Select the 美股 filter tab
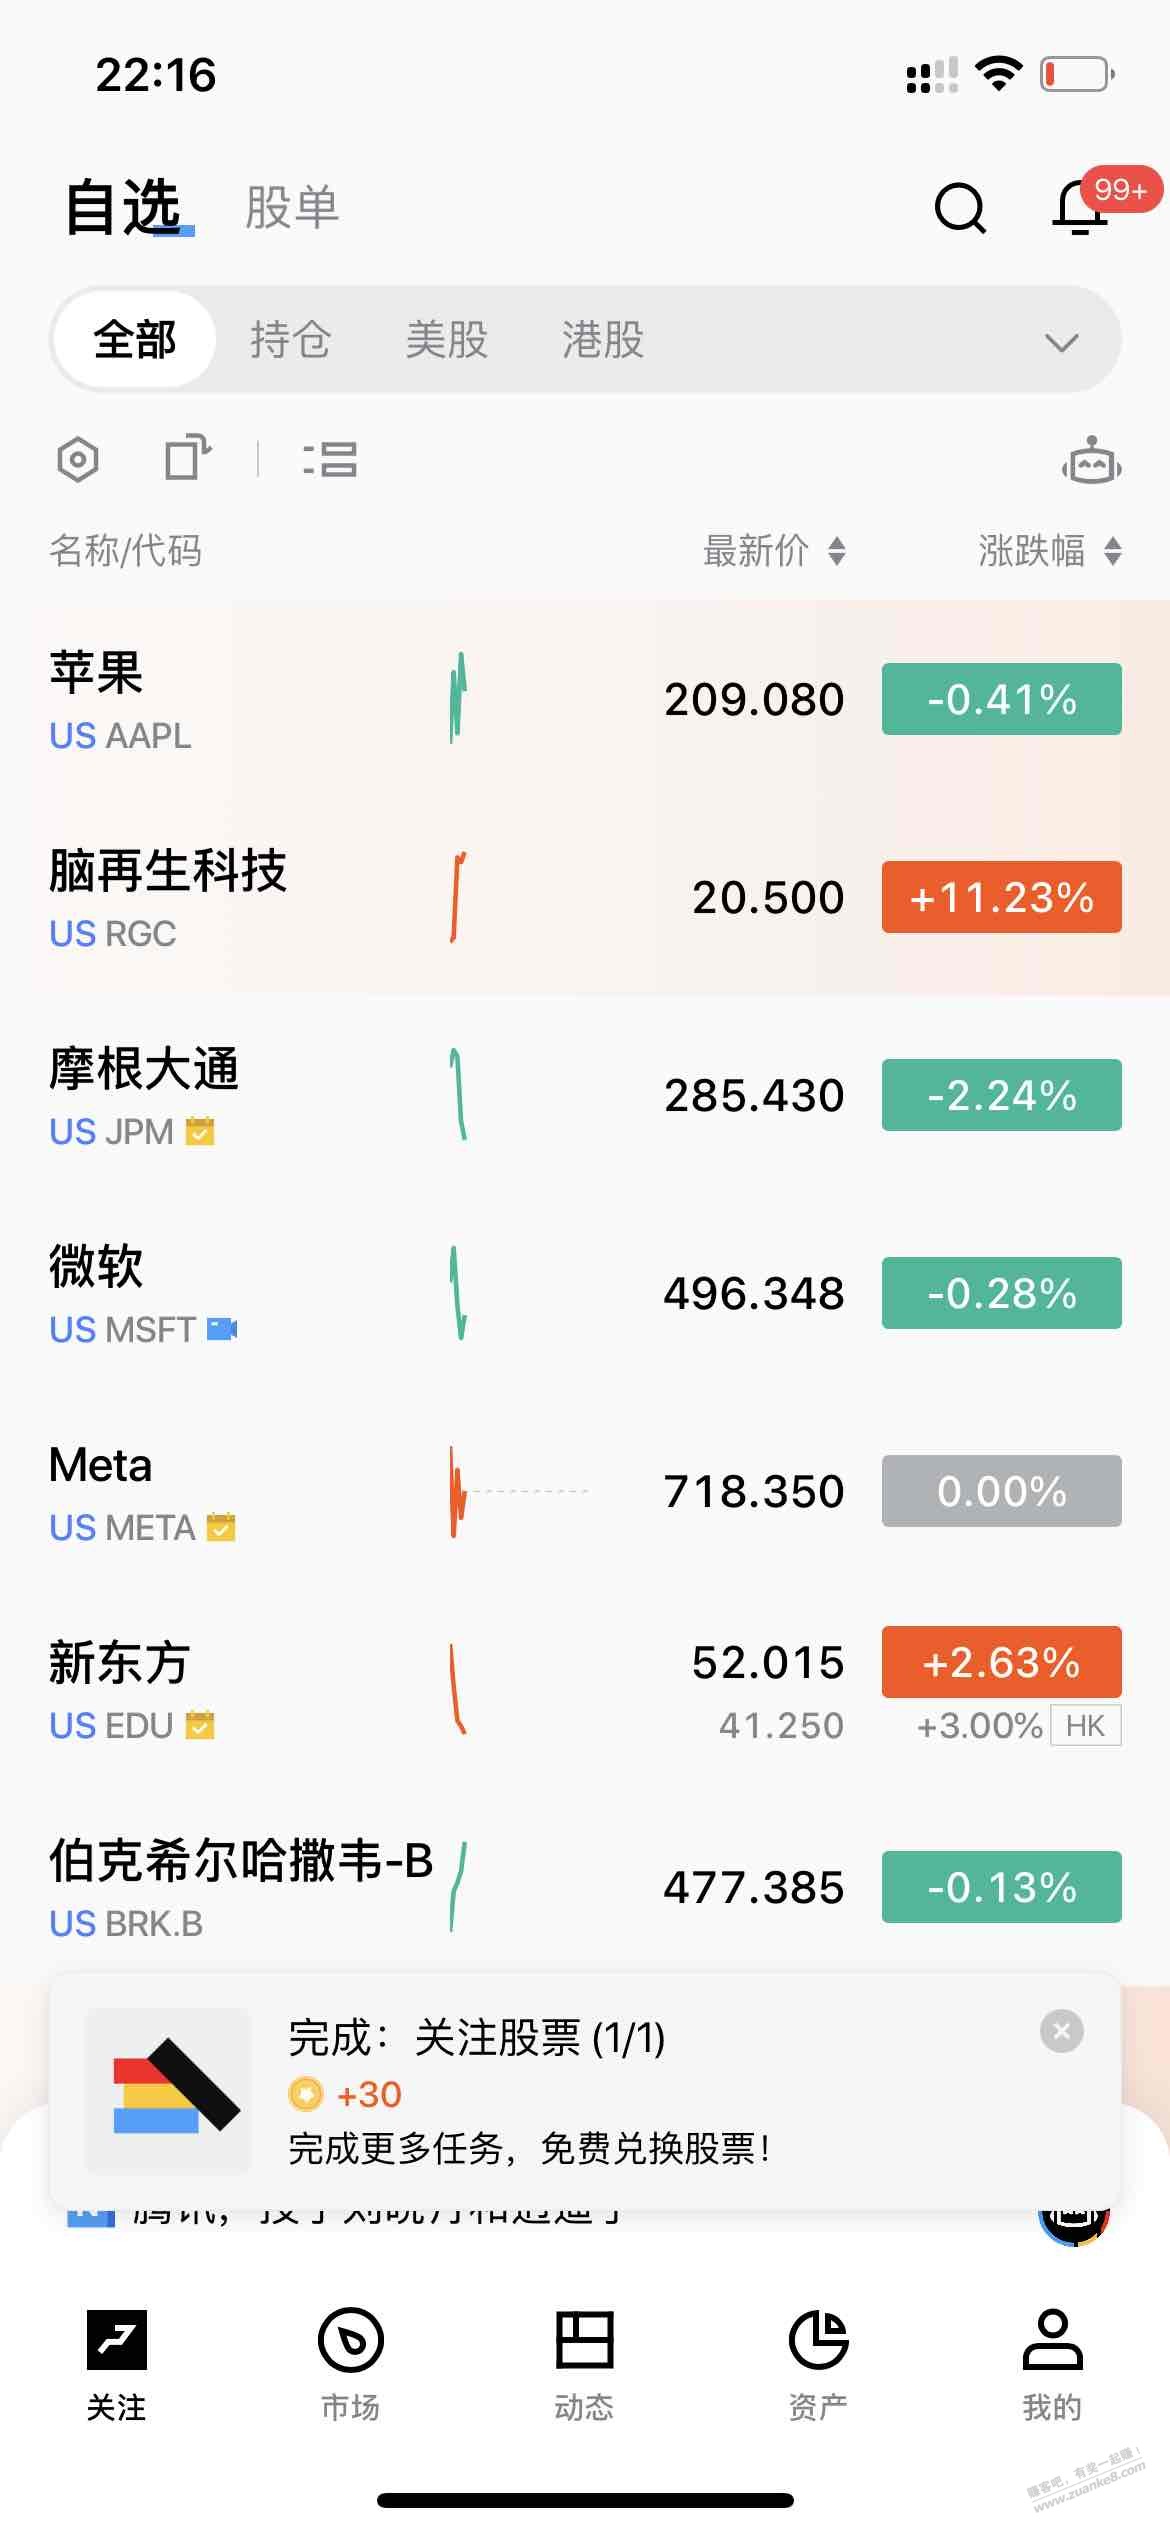Viewport: 1170px width, 2532px height. pyautogui.click(x=447, y=340)
